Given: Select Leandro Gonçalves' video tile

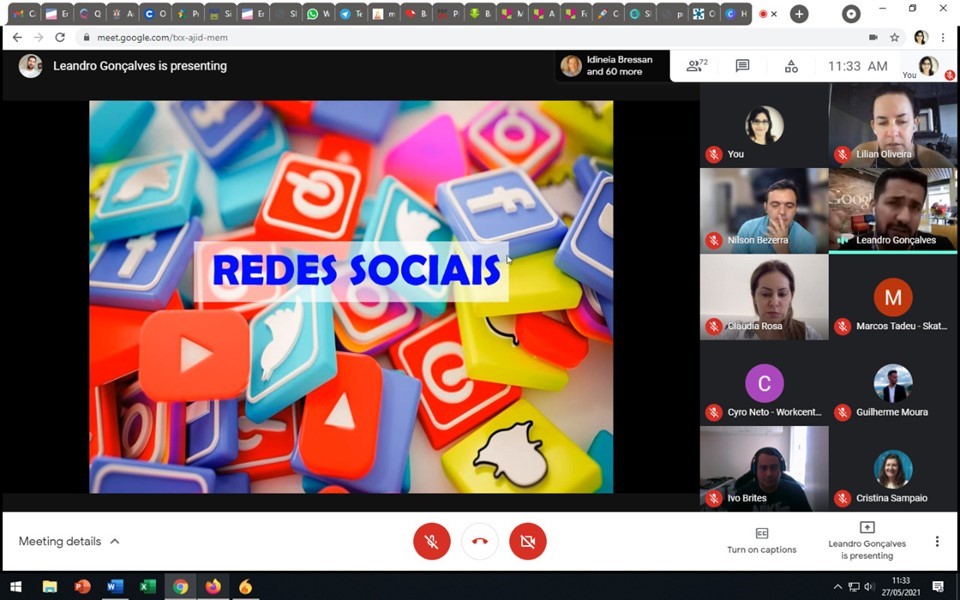Looking at the screenshot, I should (x=893, y=211).
